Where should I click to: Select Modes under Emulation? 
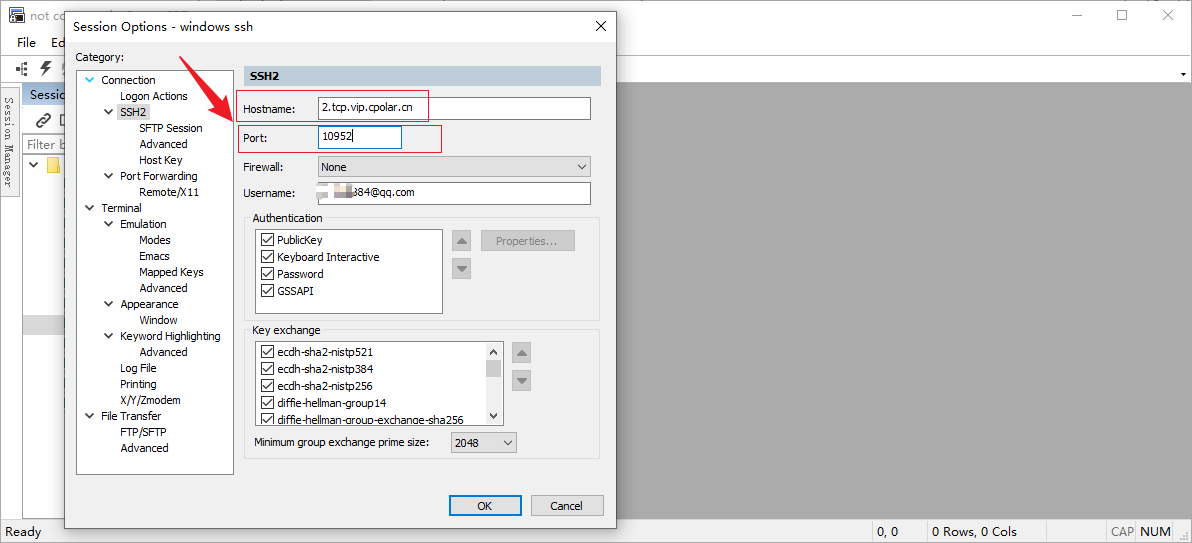[155, 240]
